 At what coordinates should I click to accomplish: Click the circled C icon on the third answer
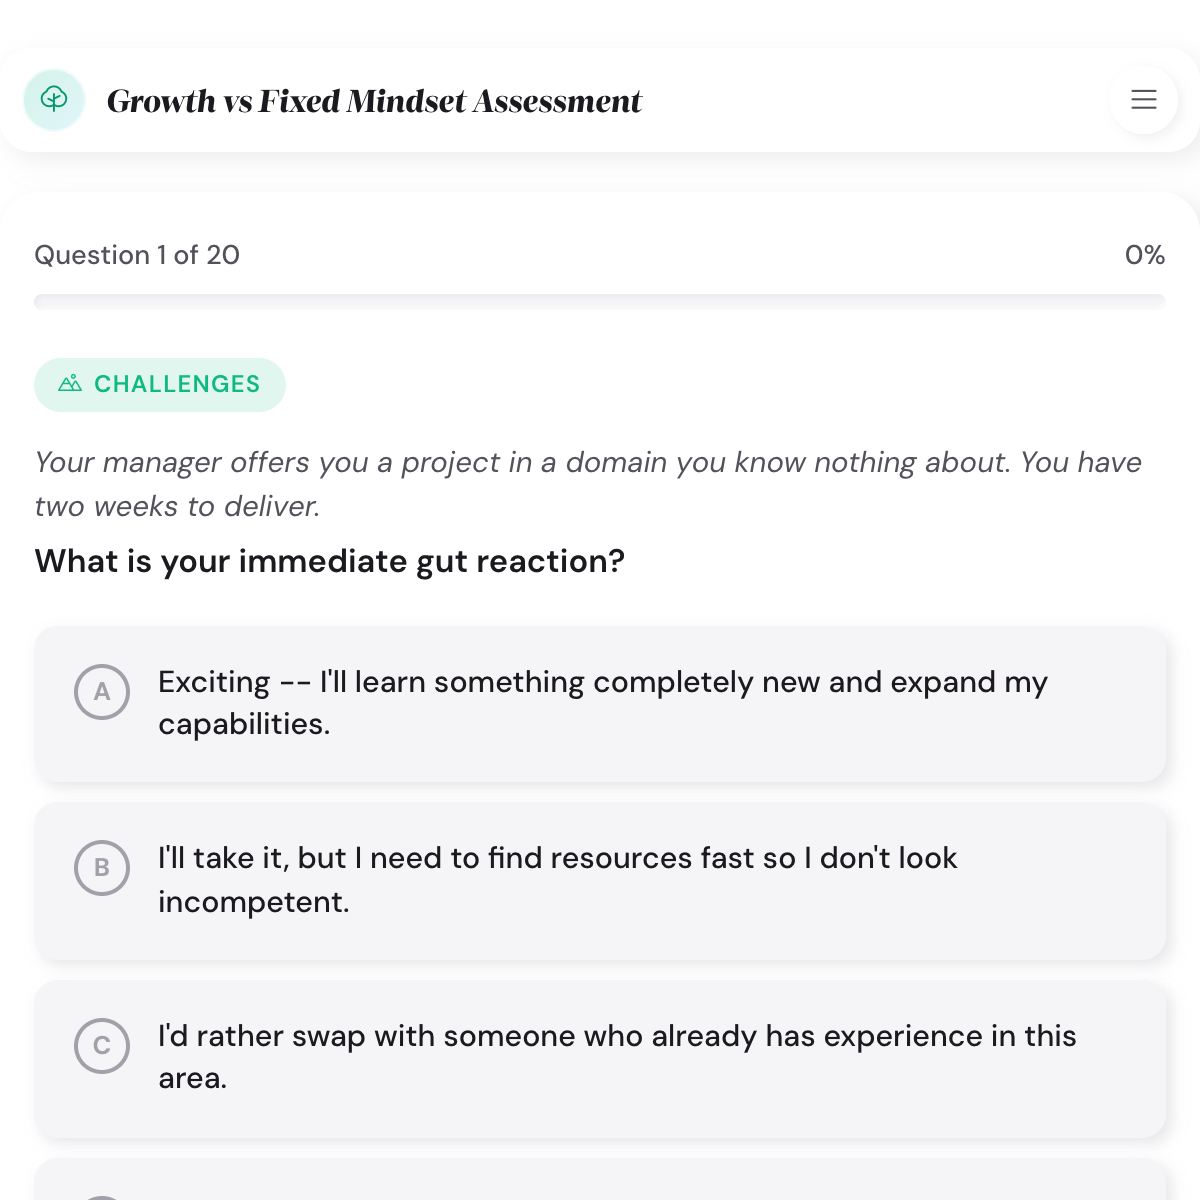(x=101, y=1046)
